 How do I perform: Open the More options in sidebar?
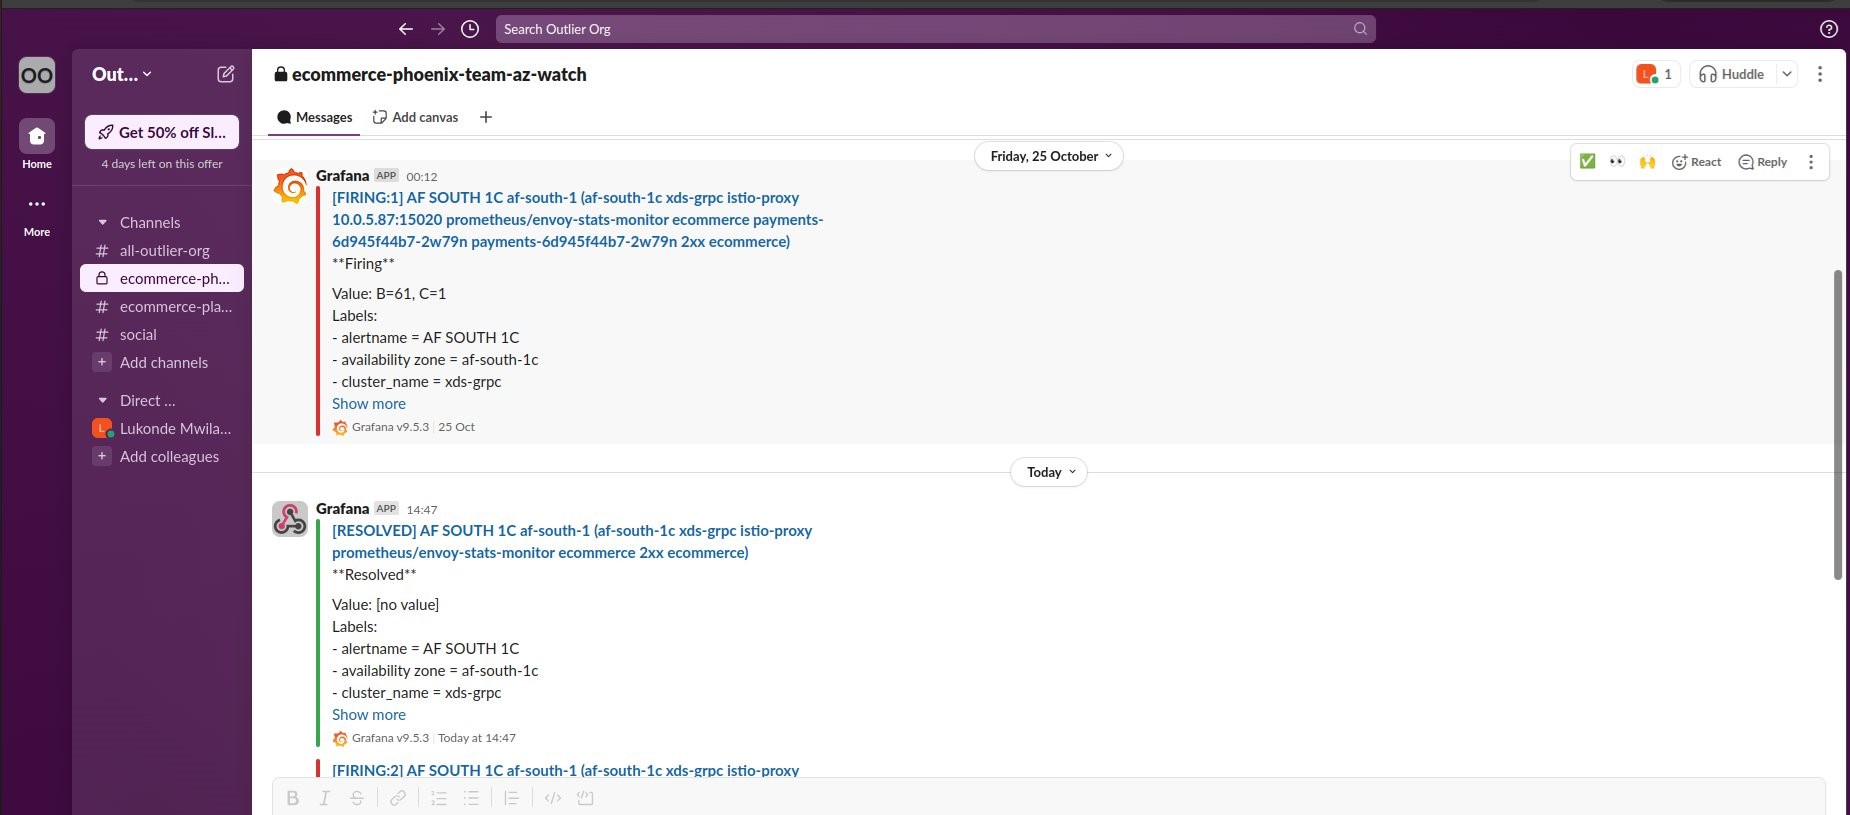point(37,214)
